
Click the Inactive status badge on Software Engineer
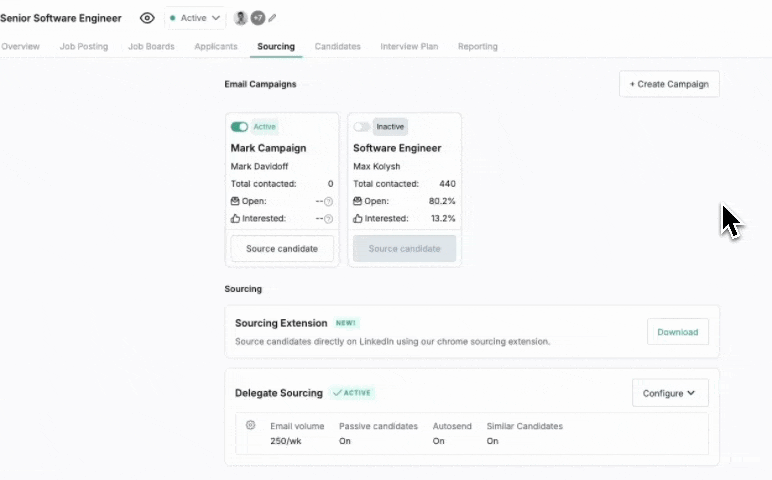point(390,127)
